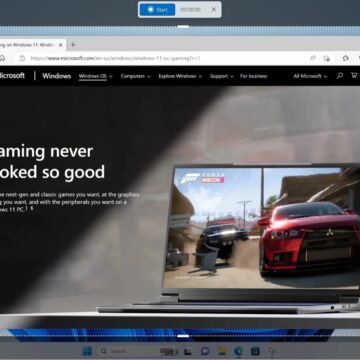360x360 pixels.
Task: Close the screen recorder bar
Action: tap(214, 10)
